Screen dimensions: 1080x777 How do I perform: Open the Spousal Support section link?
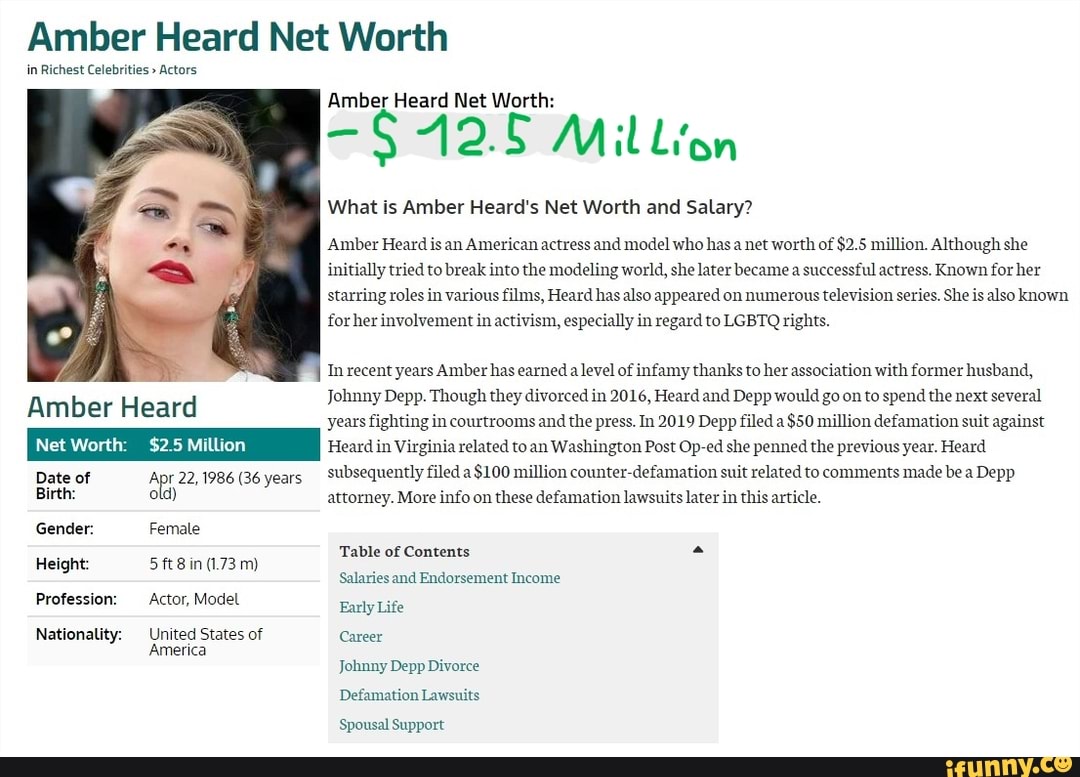pyautogui.click(x=391, y=724)
